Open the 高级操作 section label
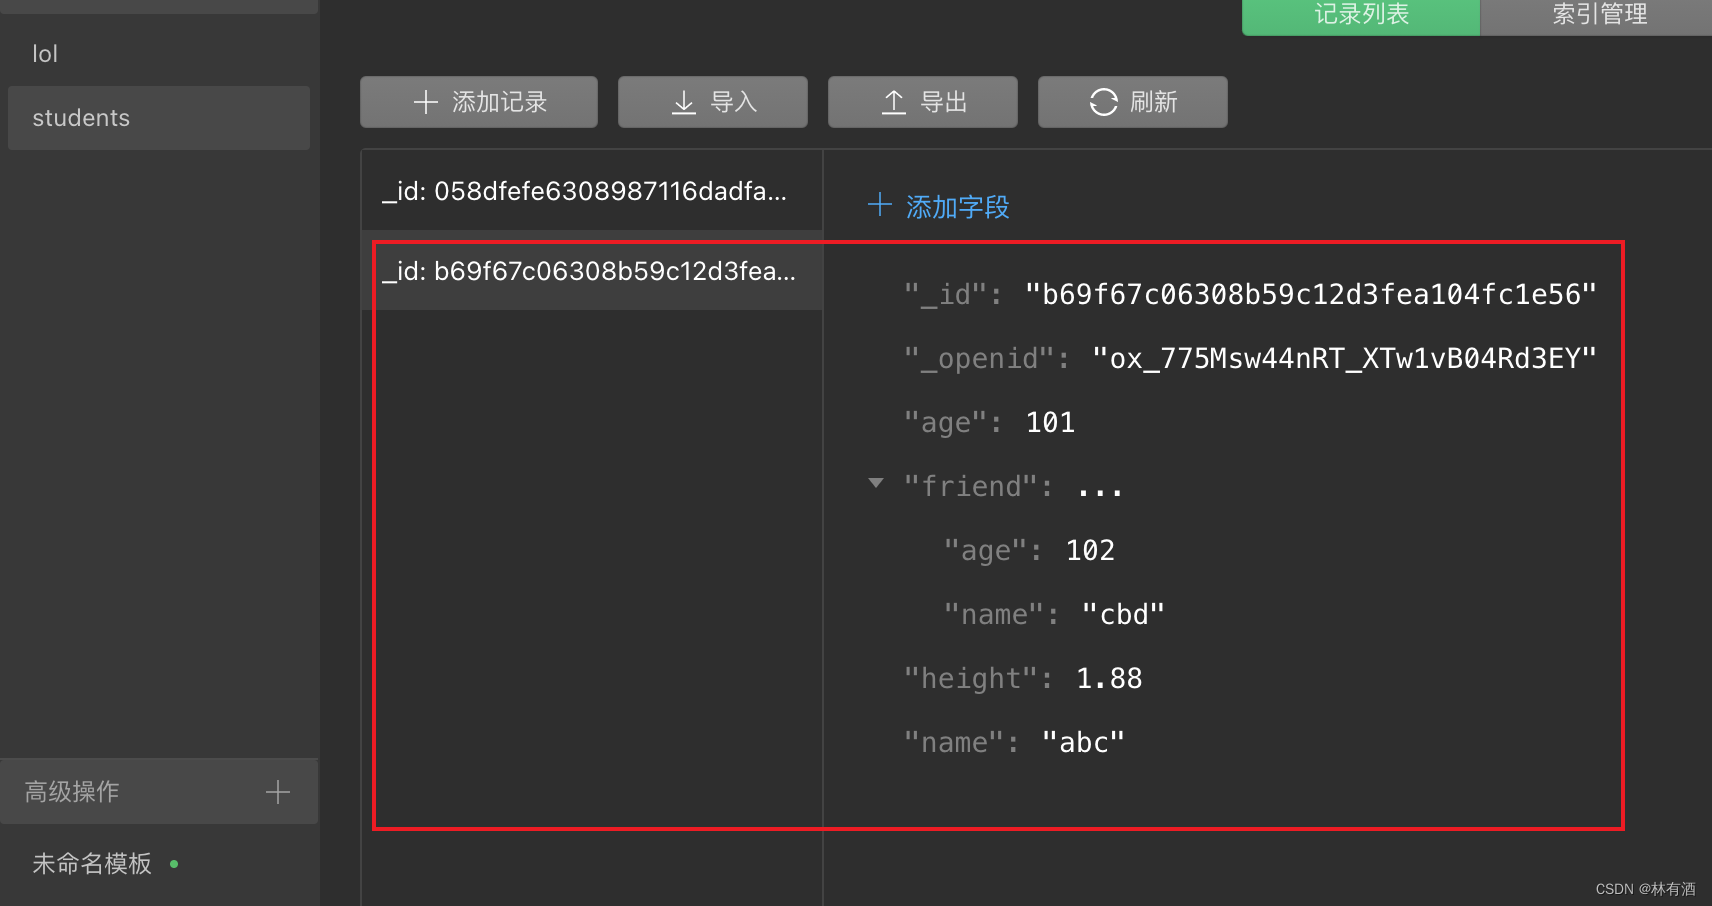Image resolution: width=1712 pixels, height=906 pixels. [72, 792]
